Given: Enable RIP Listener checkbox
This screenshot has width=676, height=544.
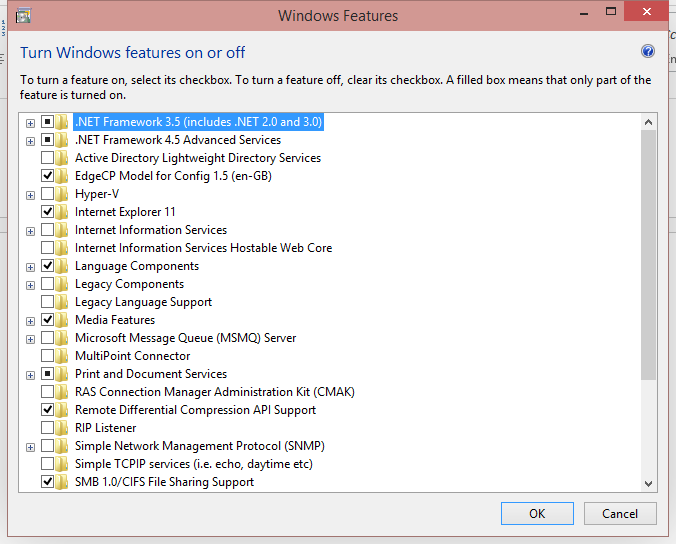Looking at the screenshot, I should [x=47, y=427].
